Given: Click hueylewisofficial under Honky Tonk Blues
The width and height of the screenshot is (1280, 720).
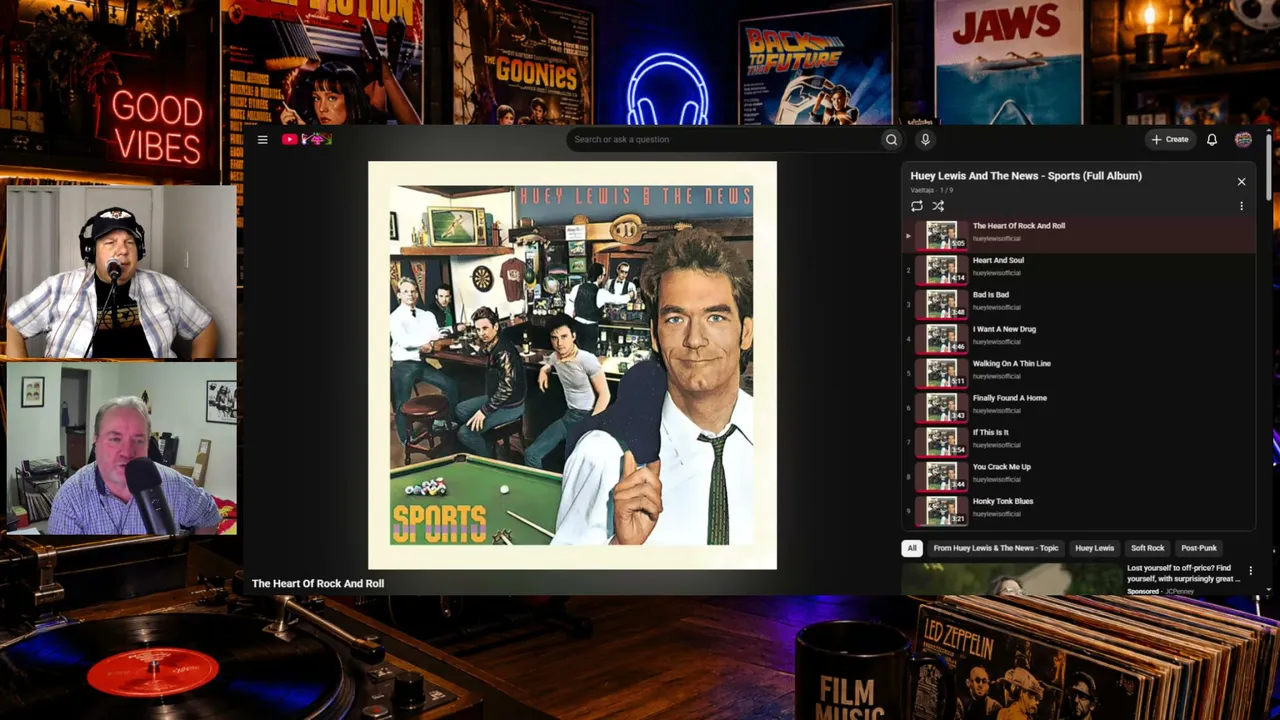Looking at the screenshot, I should (997, 514).
